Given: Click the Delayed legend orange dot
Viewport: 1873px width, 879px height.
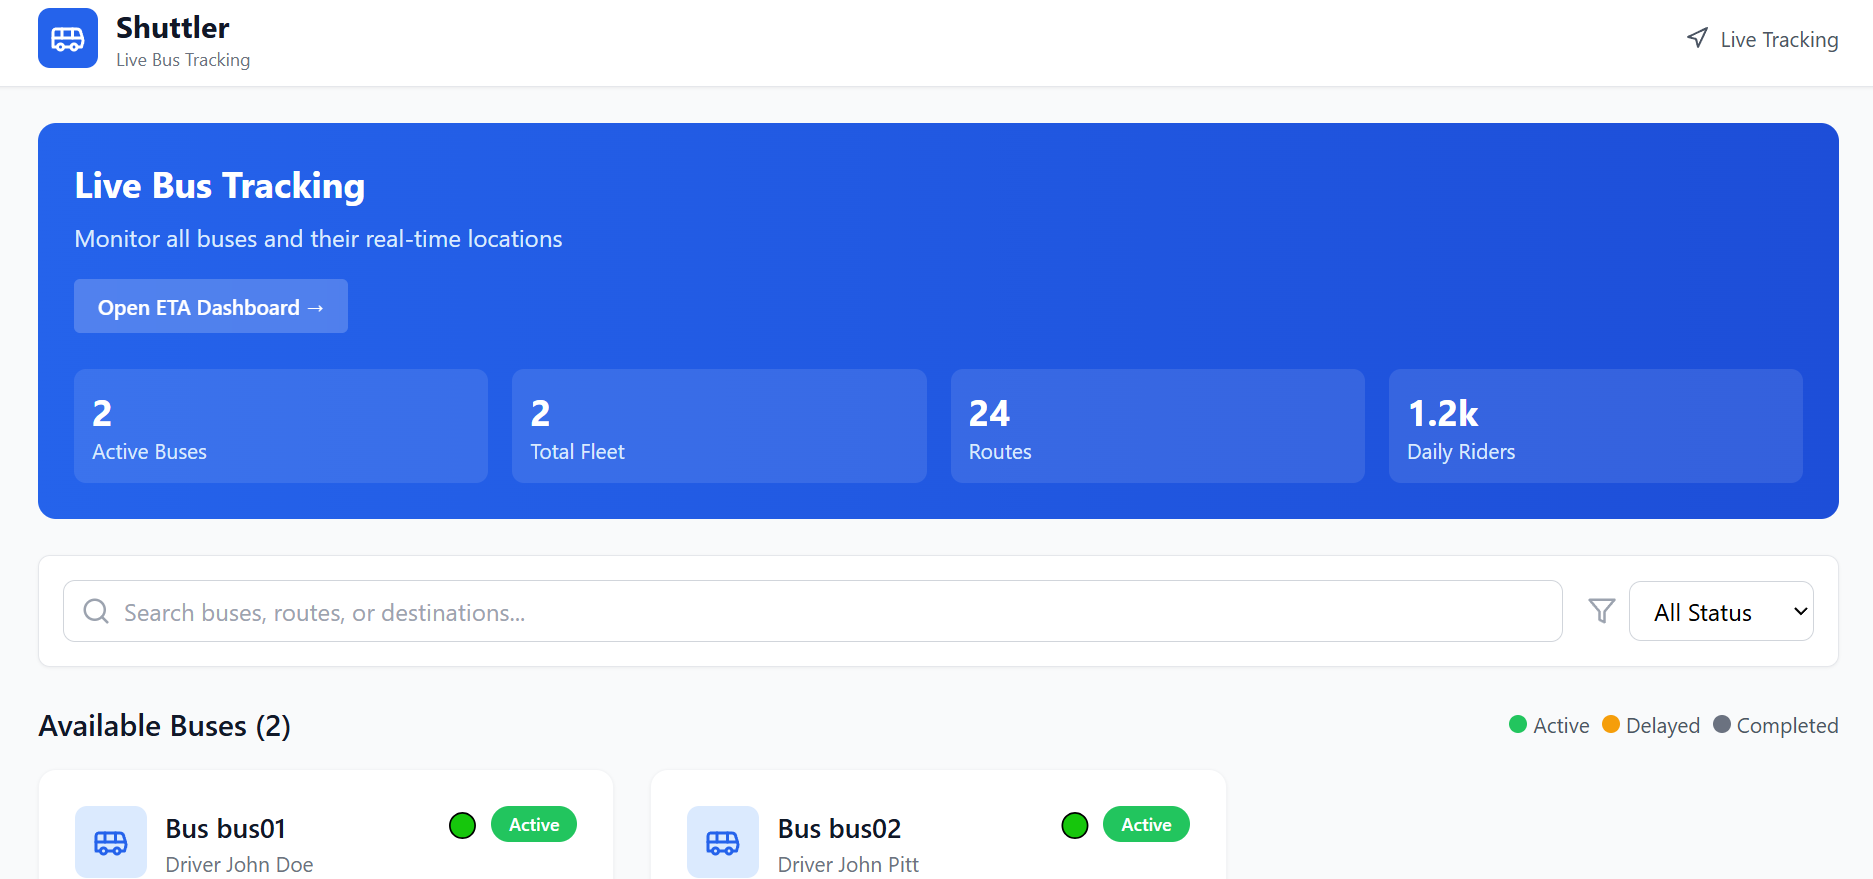Looking at the screenshot, I should click(x=1611, y=724).
